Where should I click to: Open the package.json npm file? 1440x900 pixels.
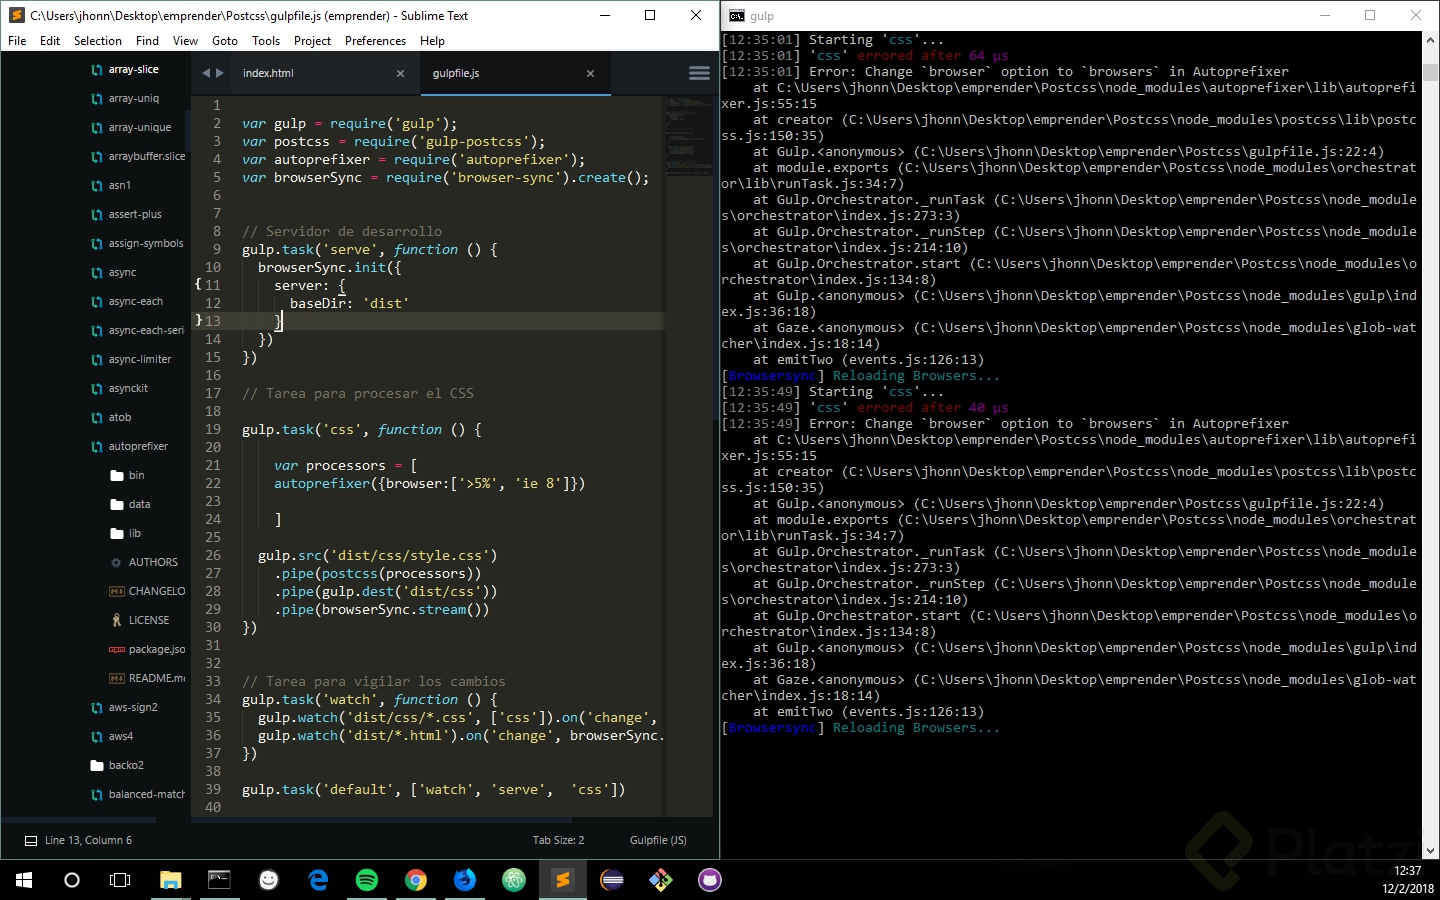[x=156, y=649]
